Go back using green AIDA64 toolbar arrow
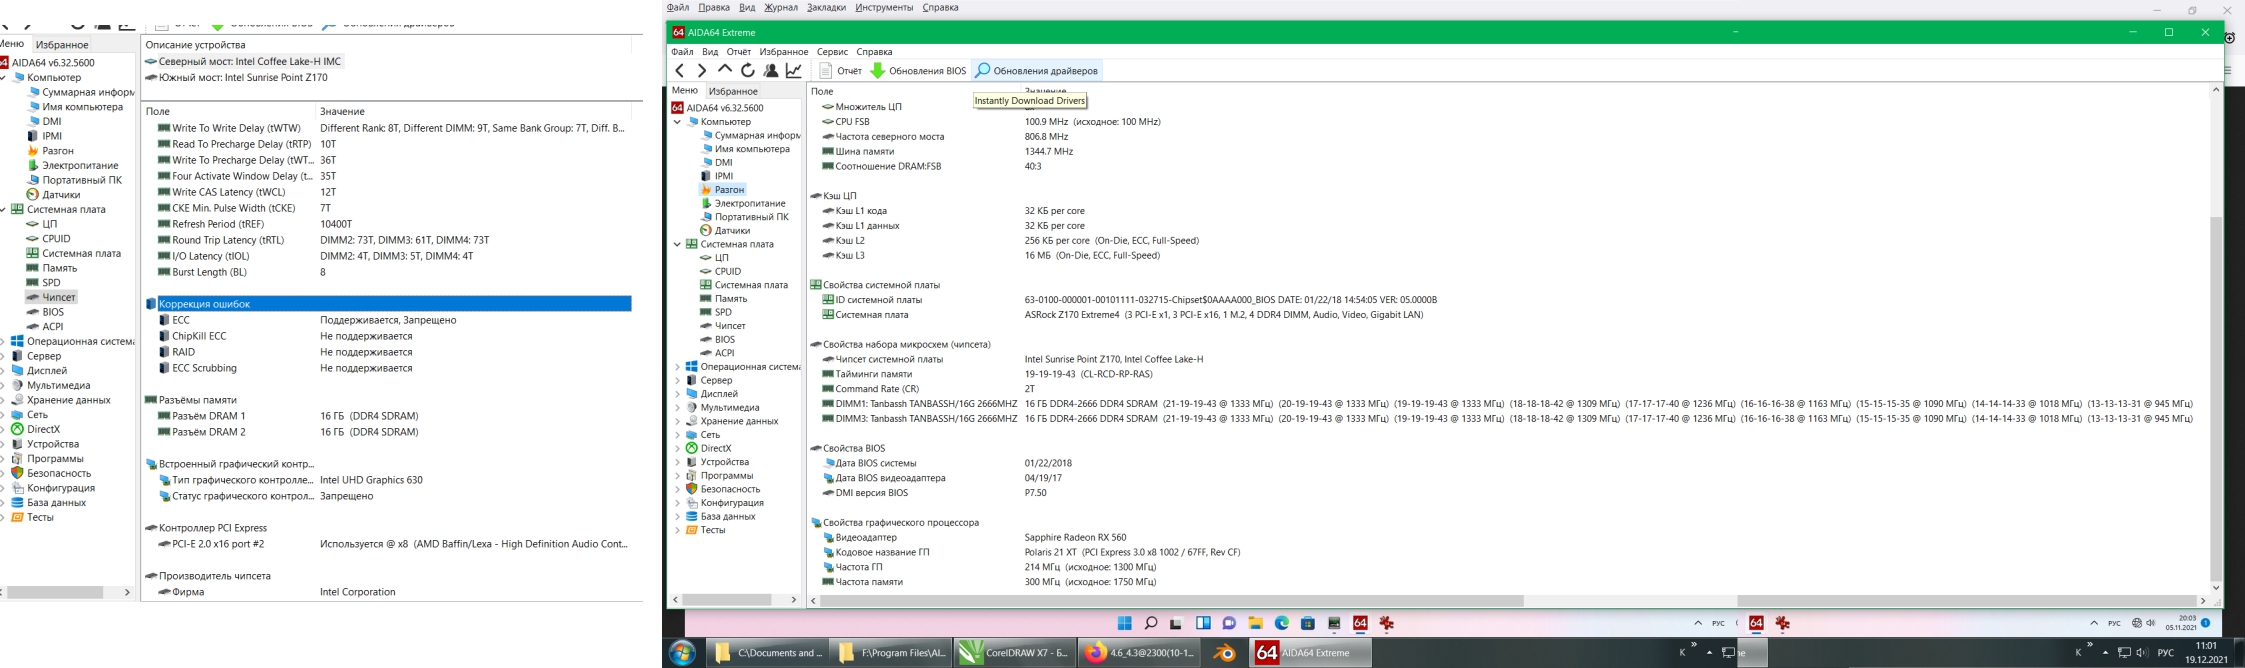2245x668 pixels. (680, 70)
